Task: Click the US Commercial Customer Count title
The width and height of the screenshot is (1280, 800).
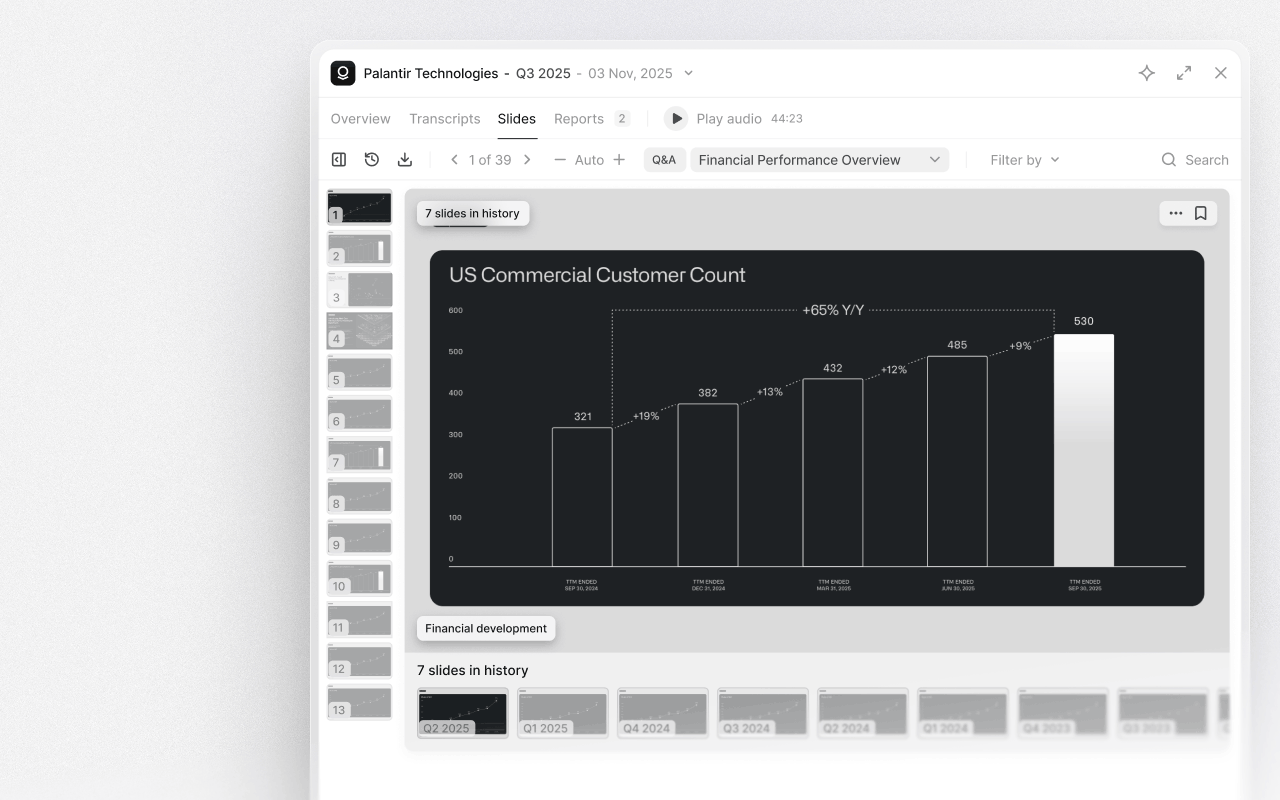Action: [x=597, y=275]
